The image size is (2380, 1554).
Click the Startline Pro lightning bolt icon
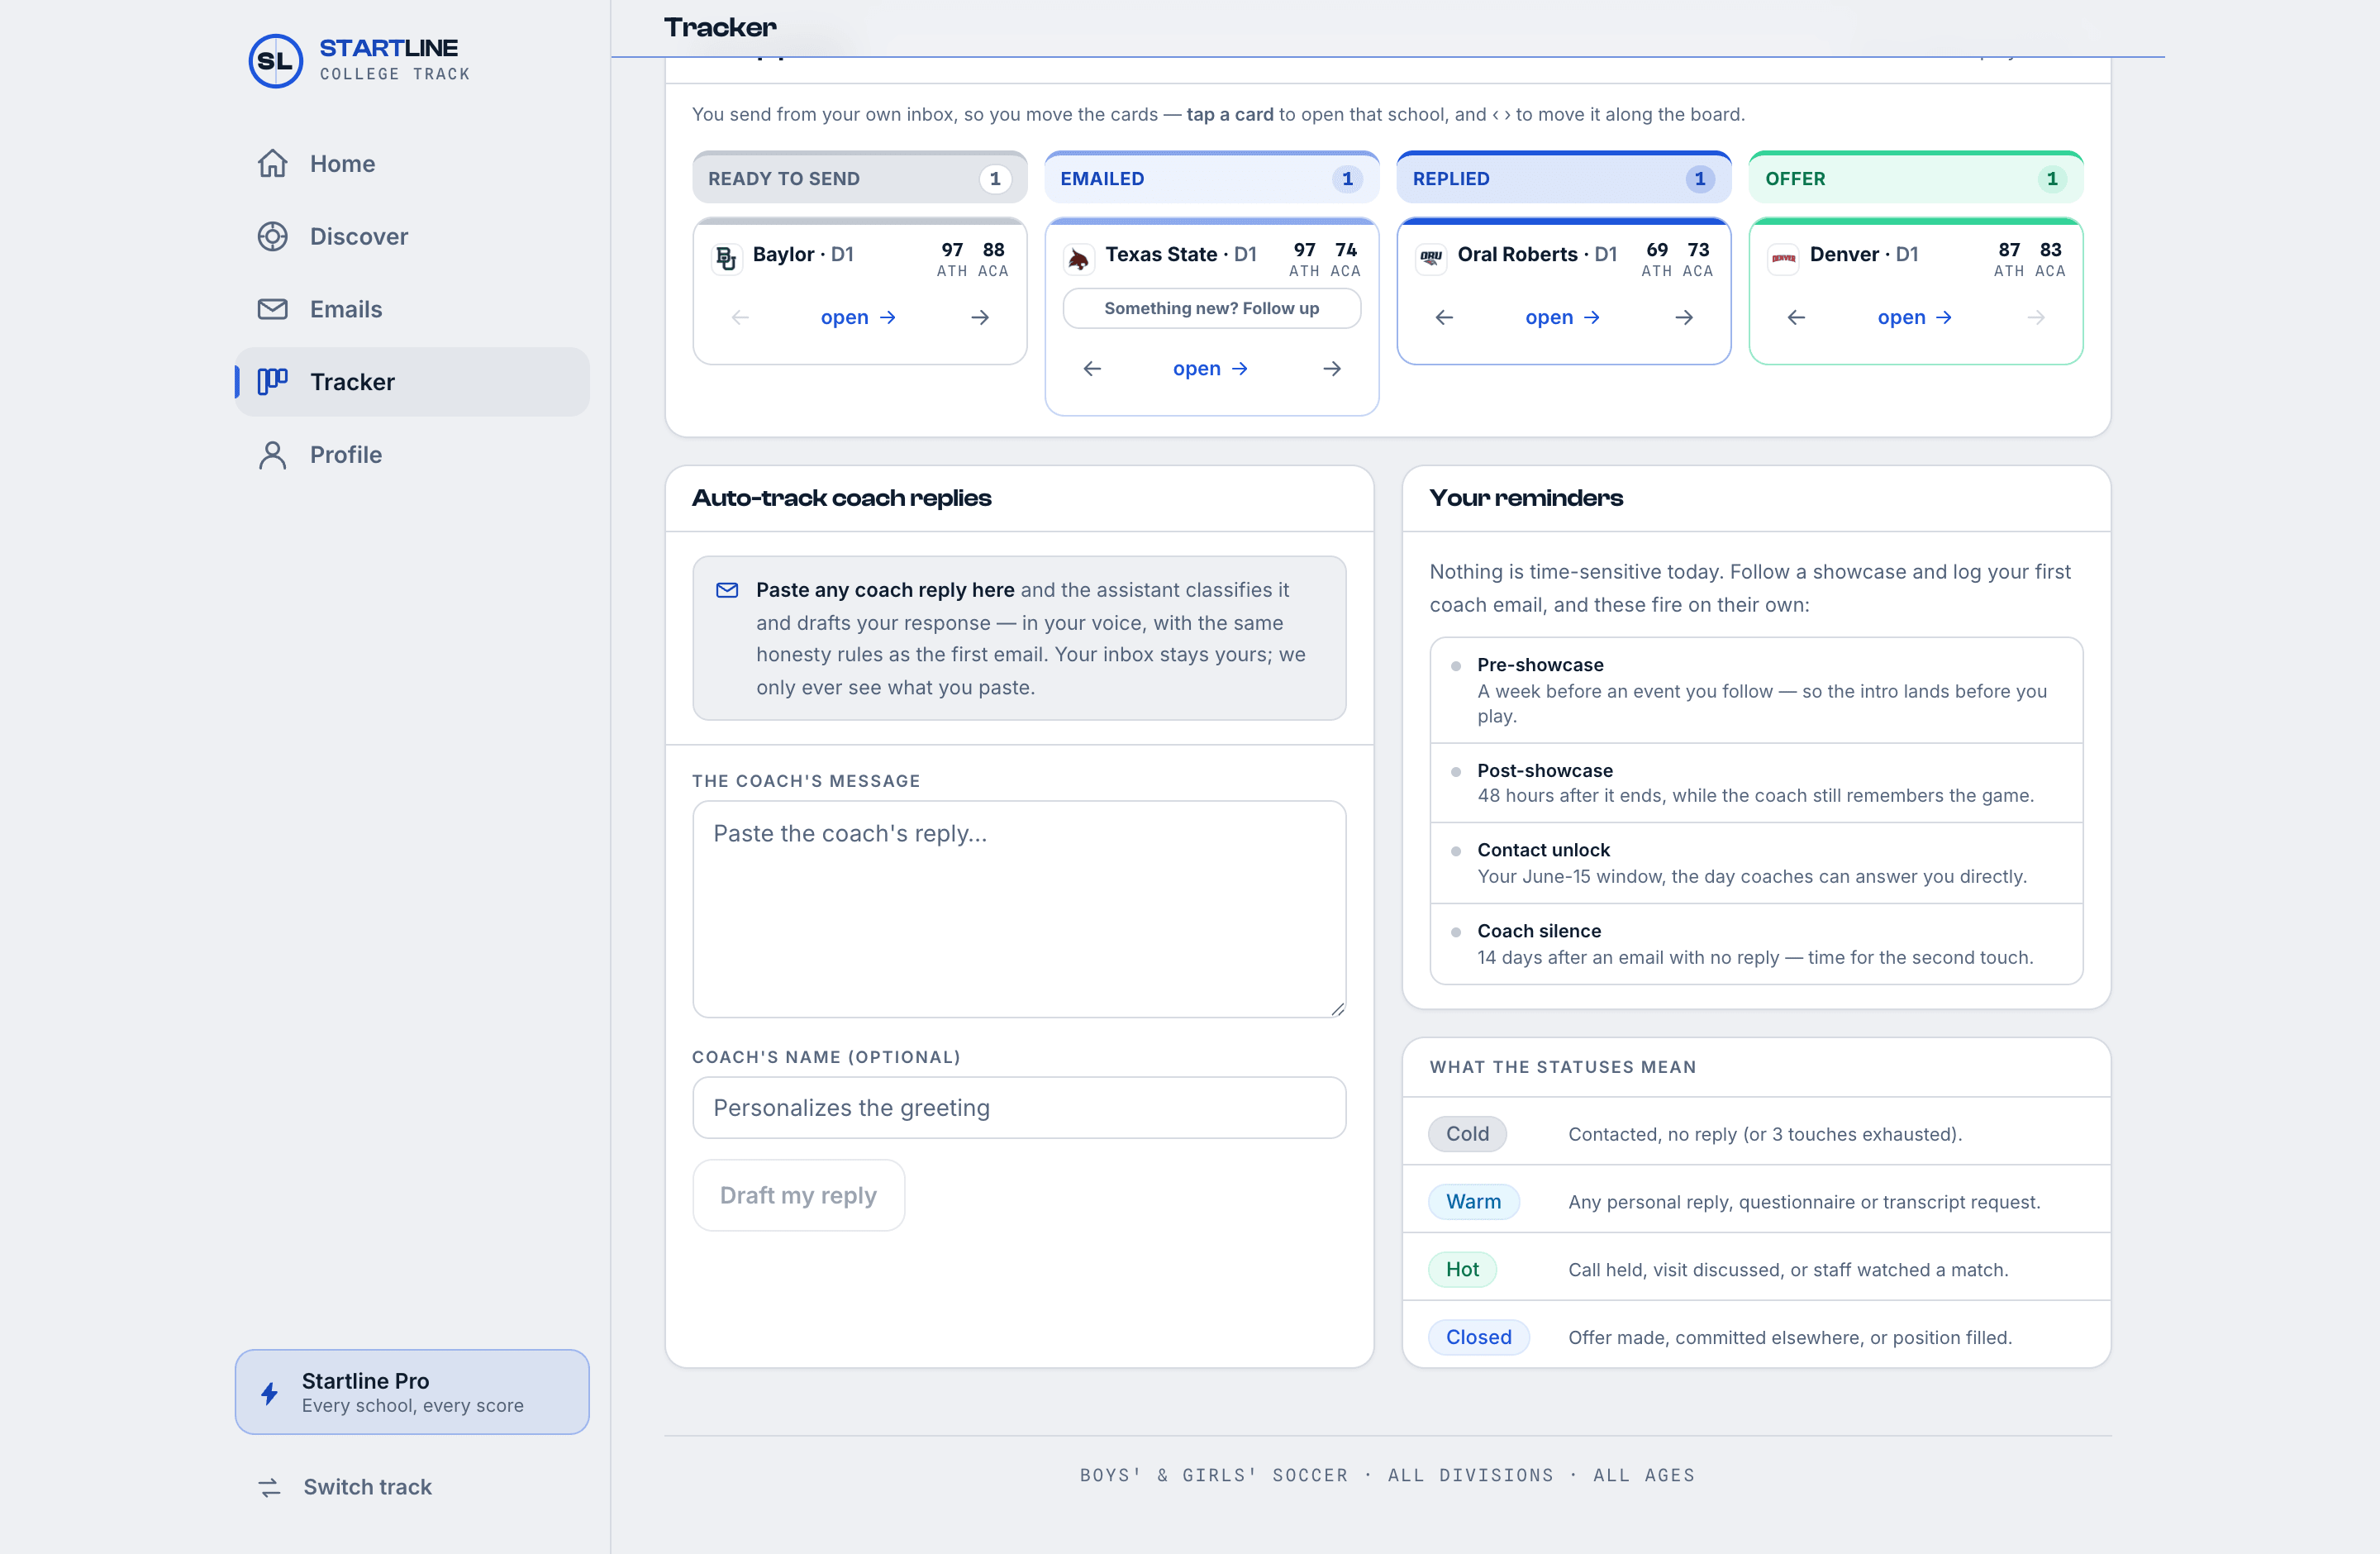[x=269, y=1393]
